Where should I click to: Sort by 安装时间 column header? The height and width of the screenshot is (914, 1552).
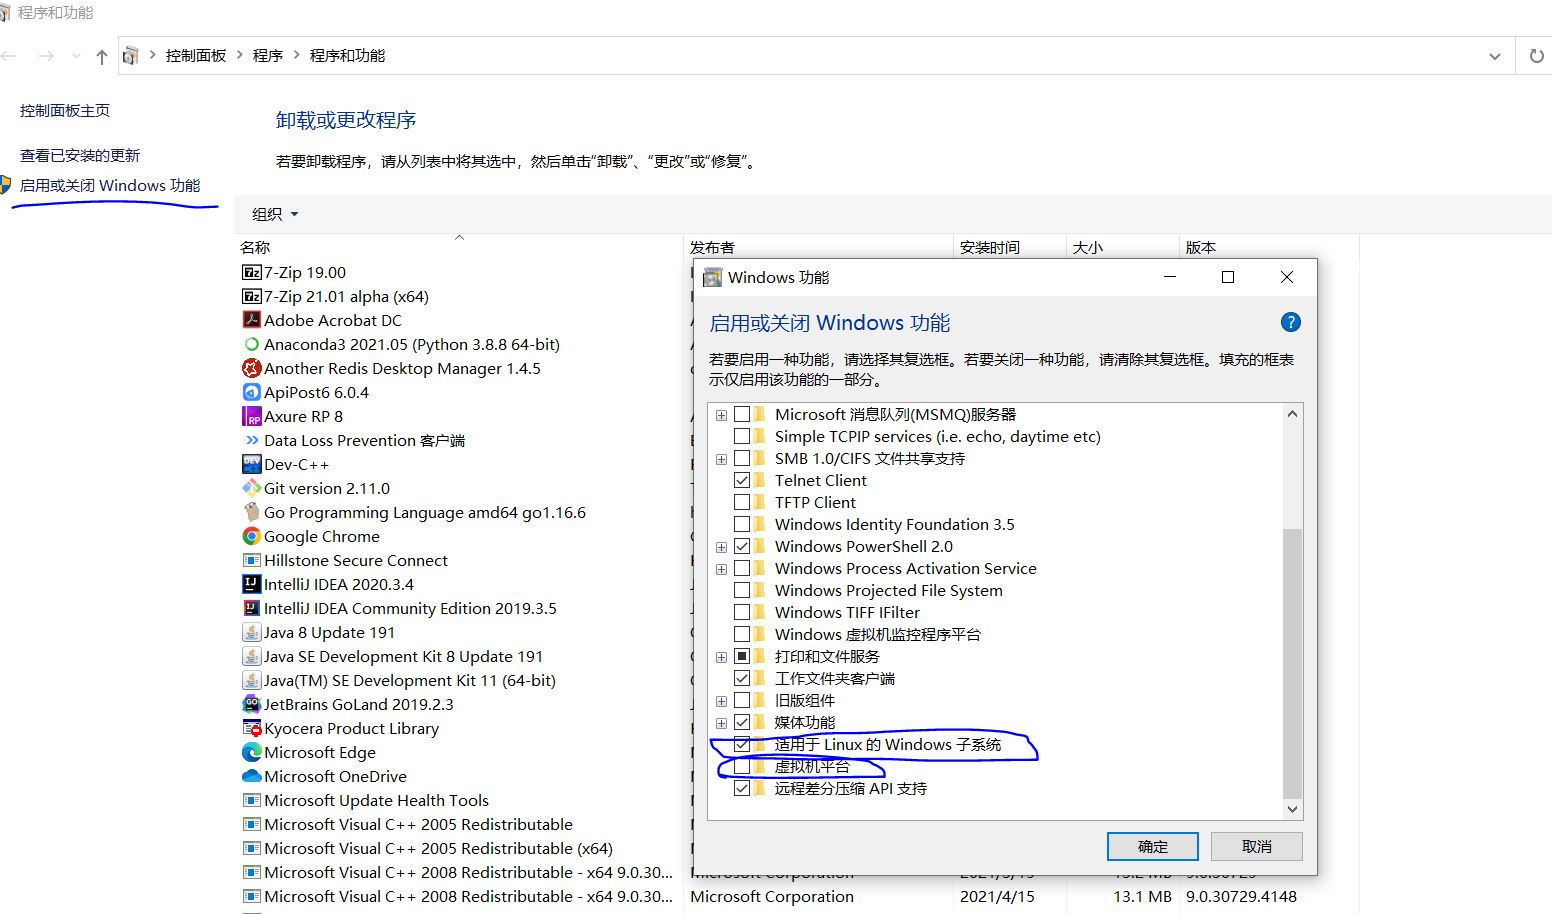pyautogui.click(x=1010, y=247)
